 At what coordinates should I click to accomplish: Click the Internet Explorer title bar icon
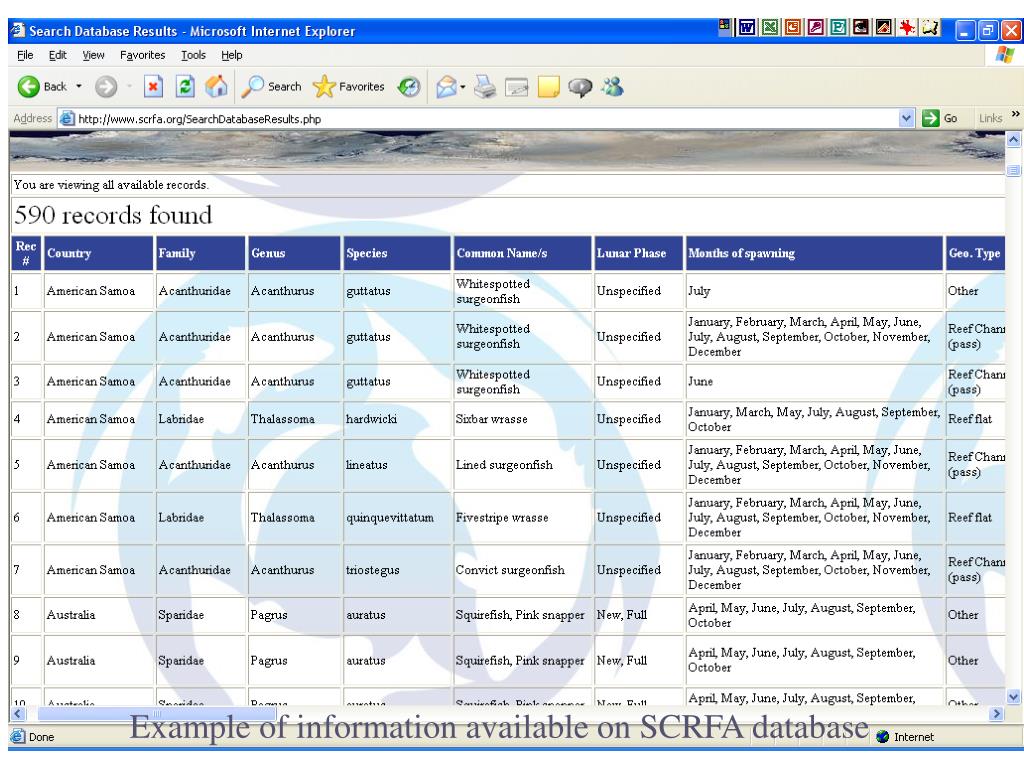(x=18, y=30)
